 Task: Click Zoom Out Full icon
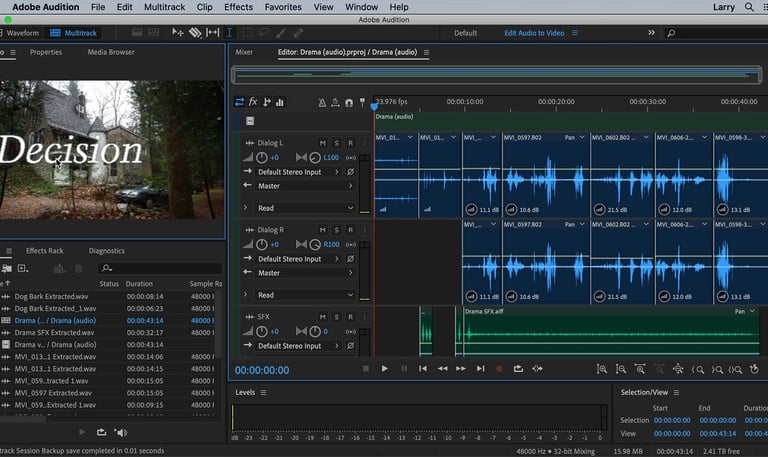click(x=678, y=369)
